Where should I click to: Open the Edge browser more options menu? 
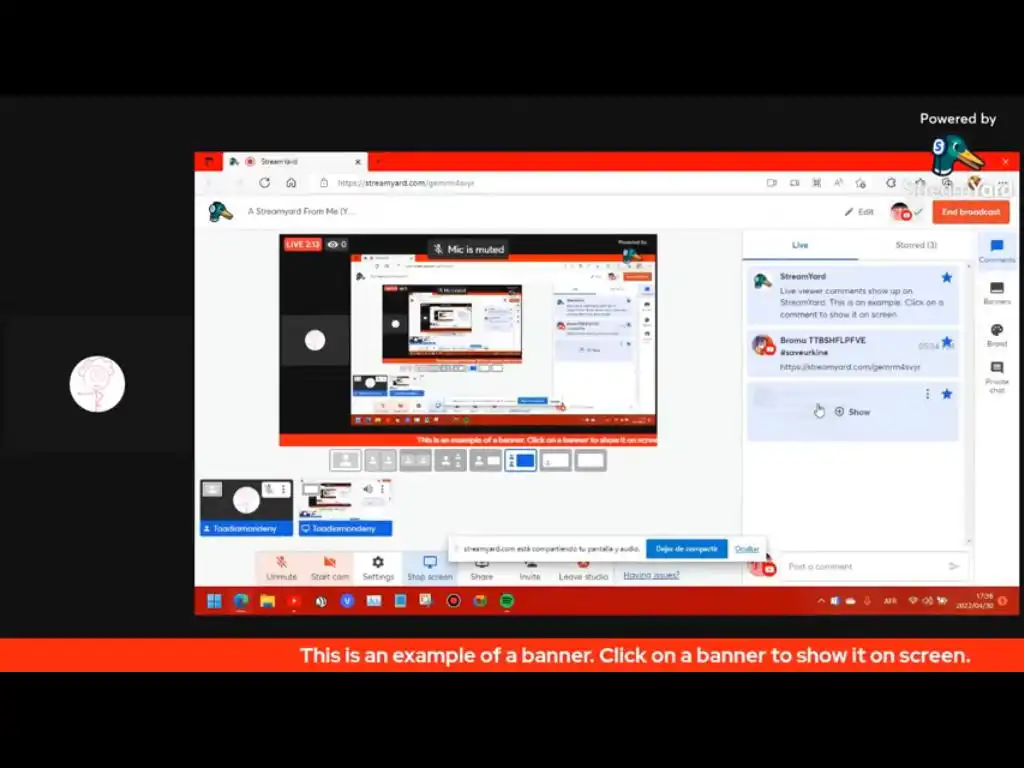[x=1003, y=183]
